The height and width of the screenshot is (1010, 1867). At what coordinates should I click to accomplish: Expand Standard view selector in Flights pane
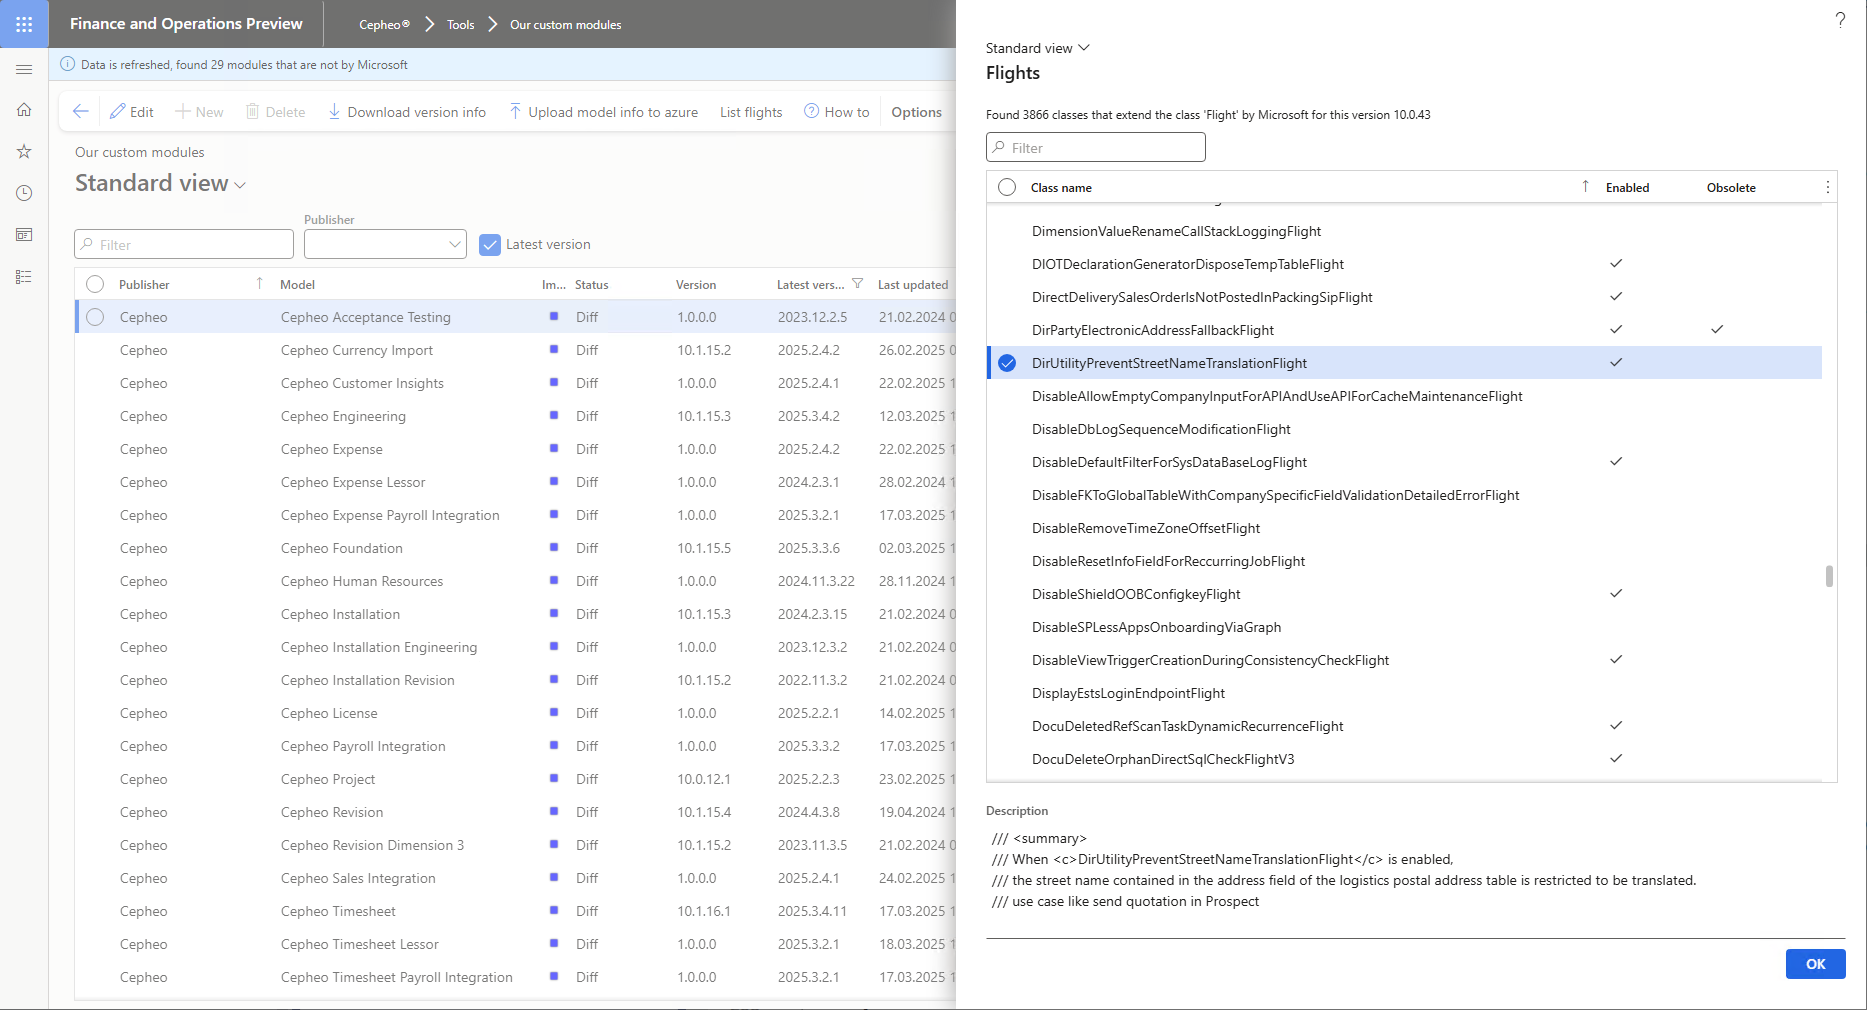(1037, 48)
